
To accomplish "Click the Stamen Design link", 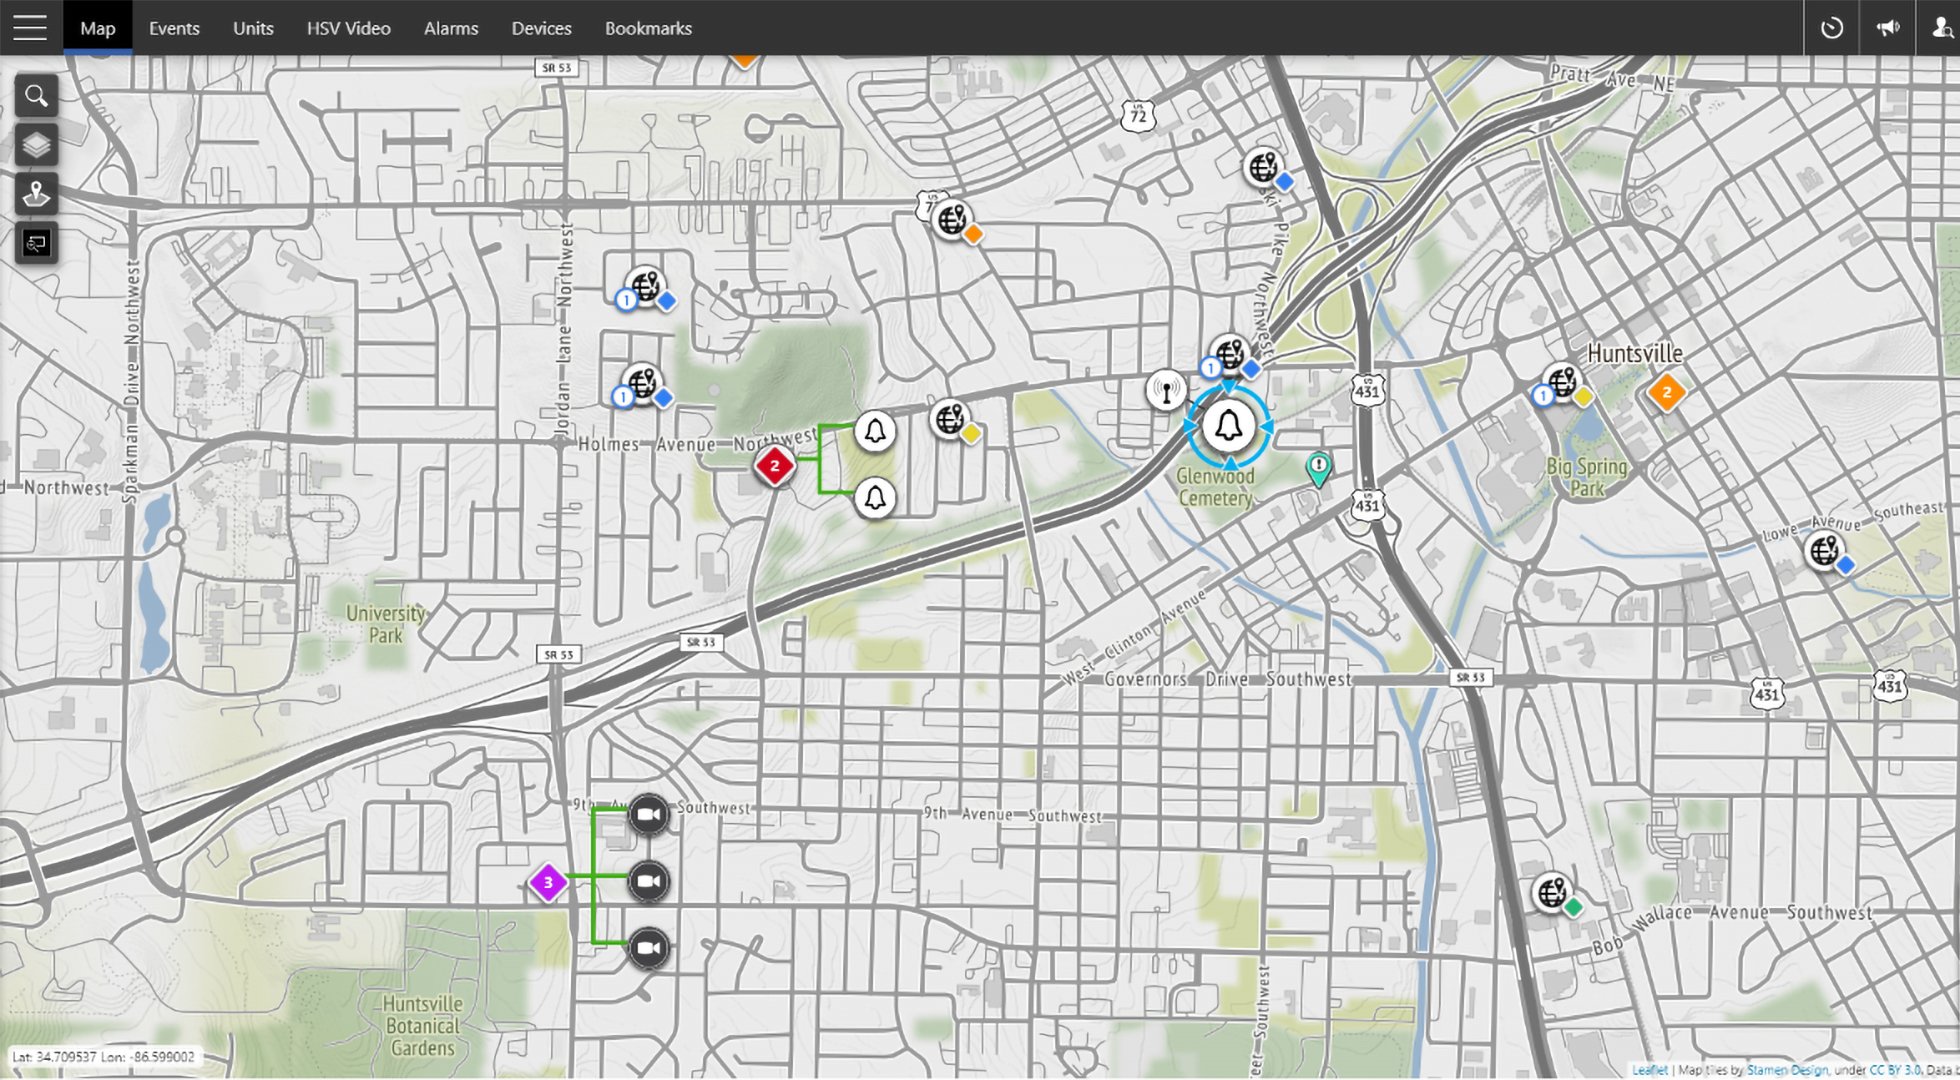I will point(1787,1070).
